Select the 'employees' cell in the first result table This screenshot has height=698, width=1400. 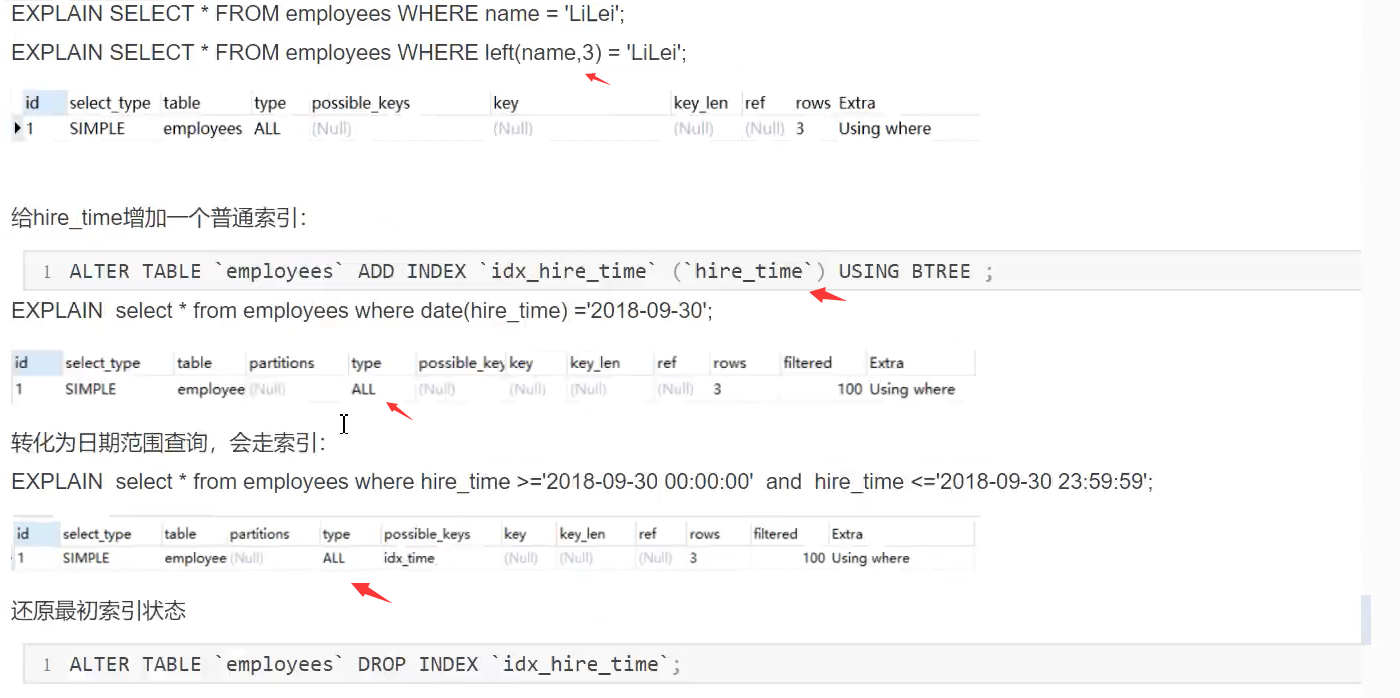point(202,128)
